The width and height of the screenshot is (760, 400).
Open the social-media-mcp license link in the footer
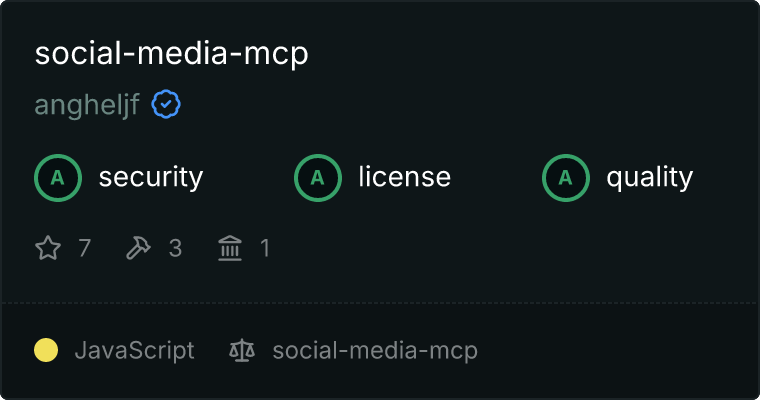coord(375,351)
